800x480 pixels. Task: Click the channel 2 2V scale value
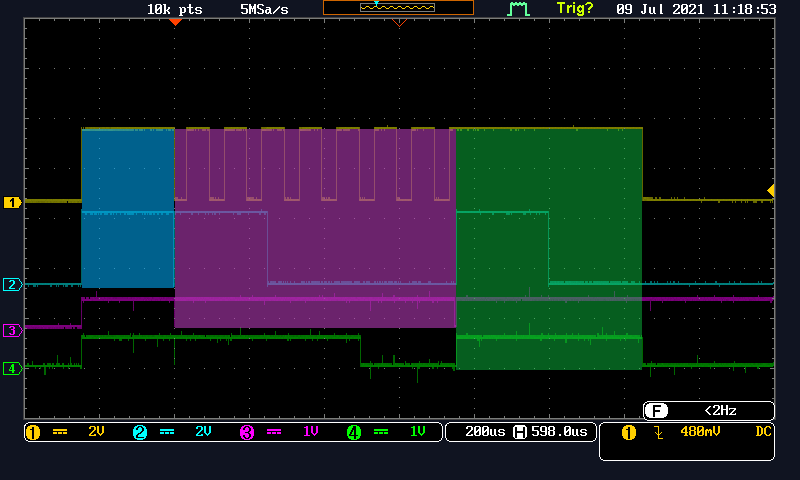pos(203,432)
